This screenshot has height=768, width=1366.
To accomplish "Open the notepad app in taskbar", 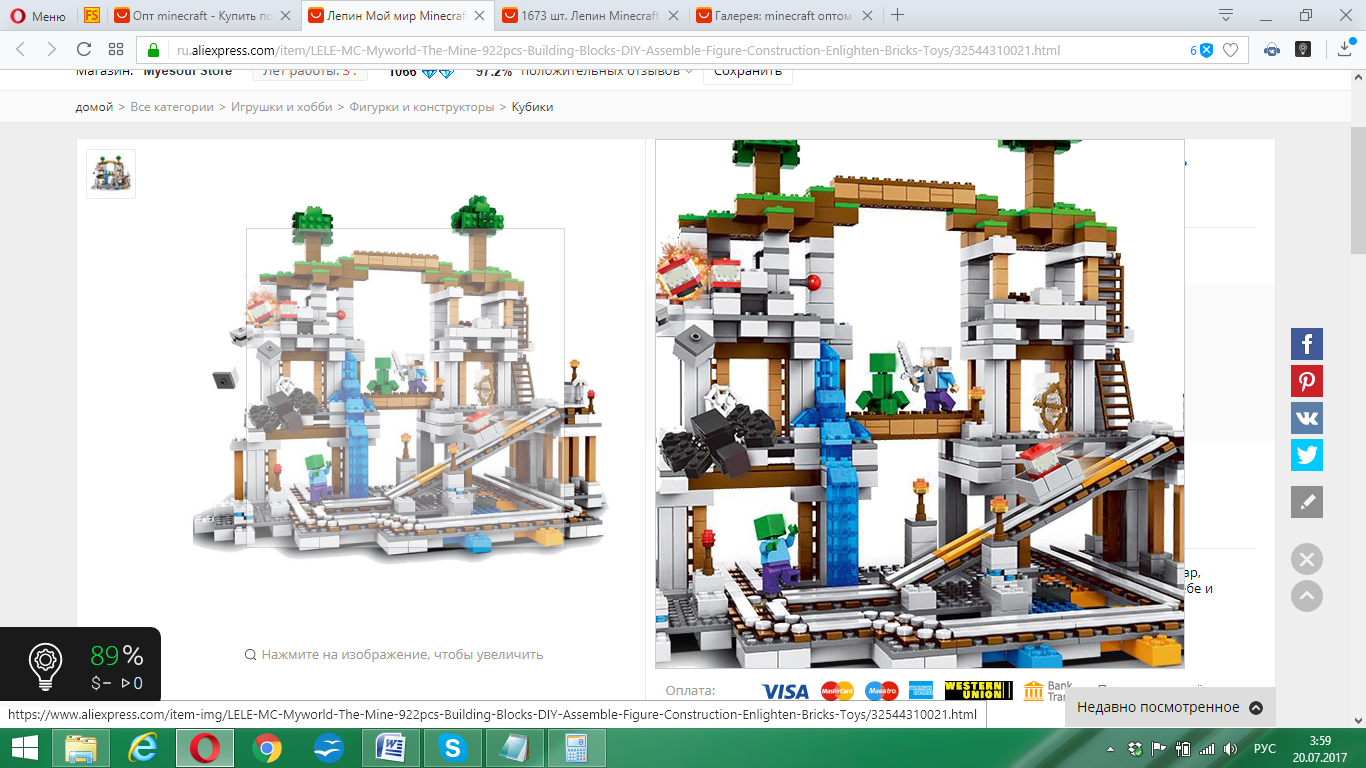I will [514, 748].
